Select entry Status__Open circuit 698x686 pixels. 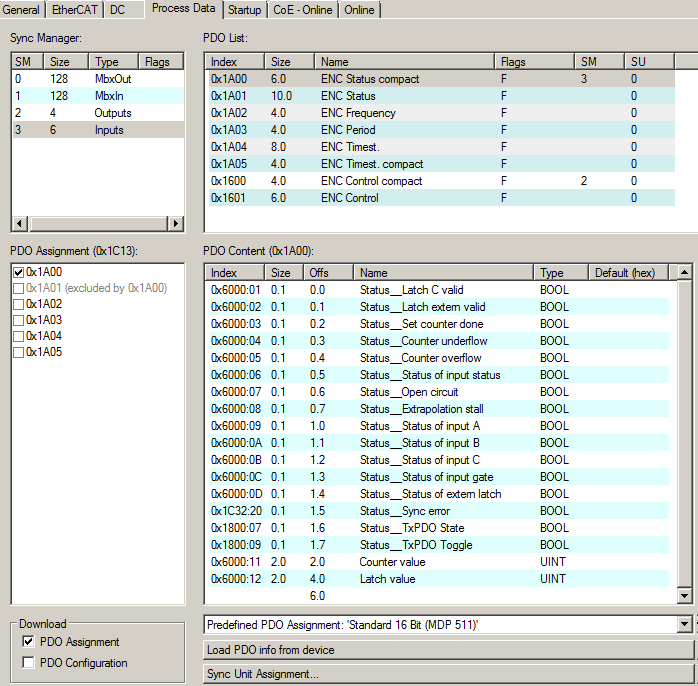coord(439,392)
